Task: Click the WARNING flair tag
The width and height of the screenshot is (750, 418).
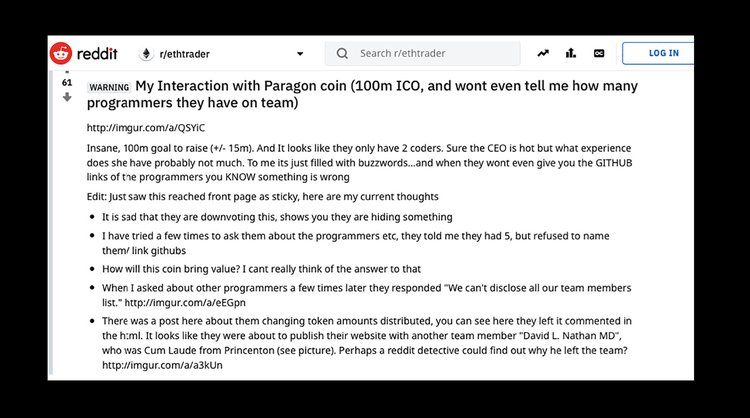Action: click(x=109, y=87)
